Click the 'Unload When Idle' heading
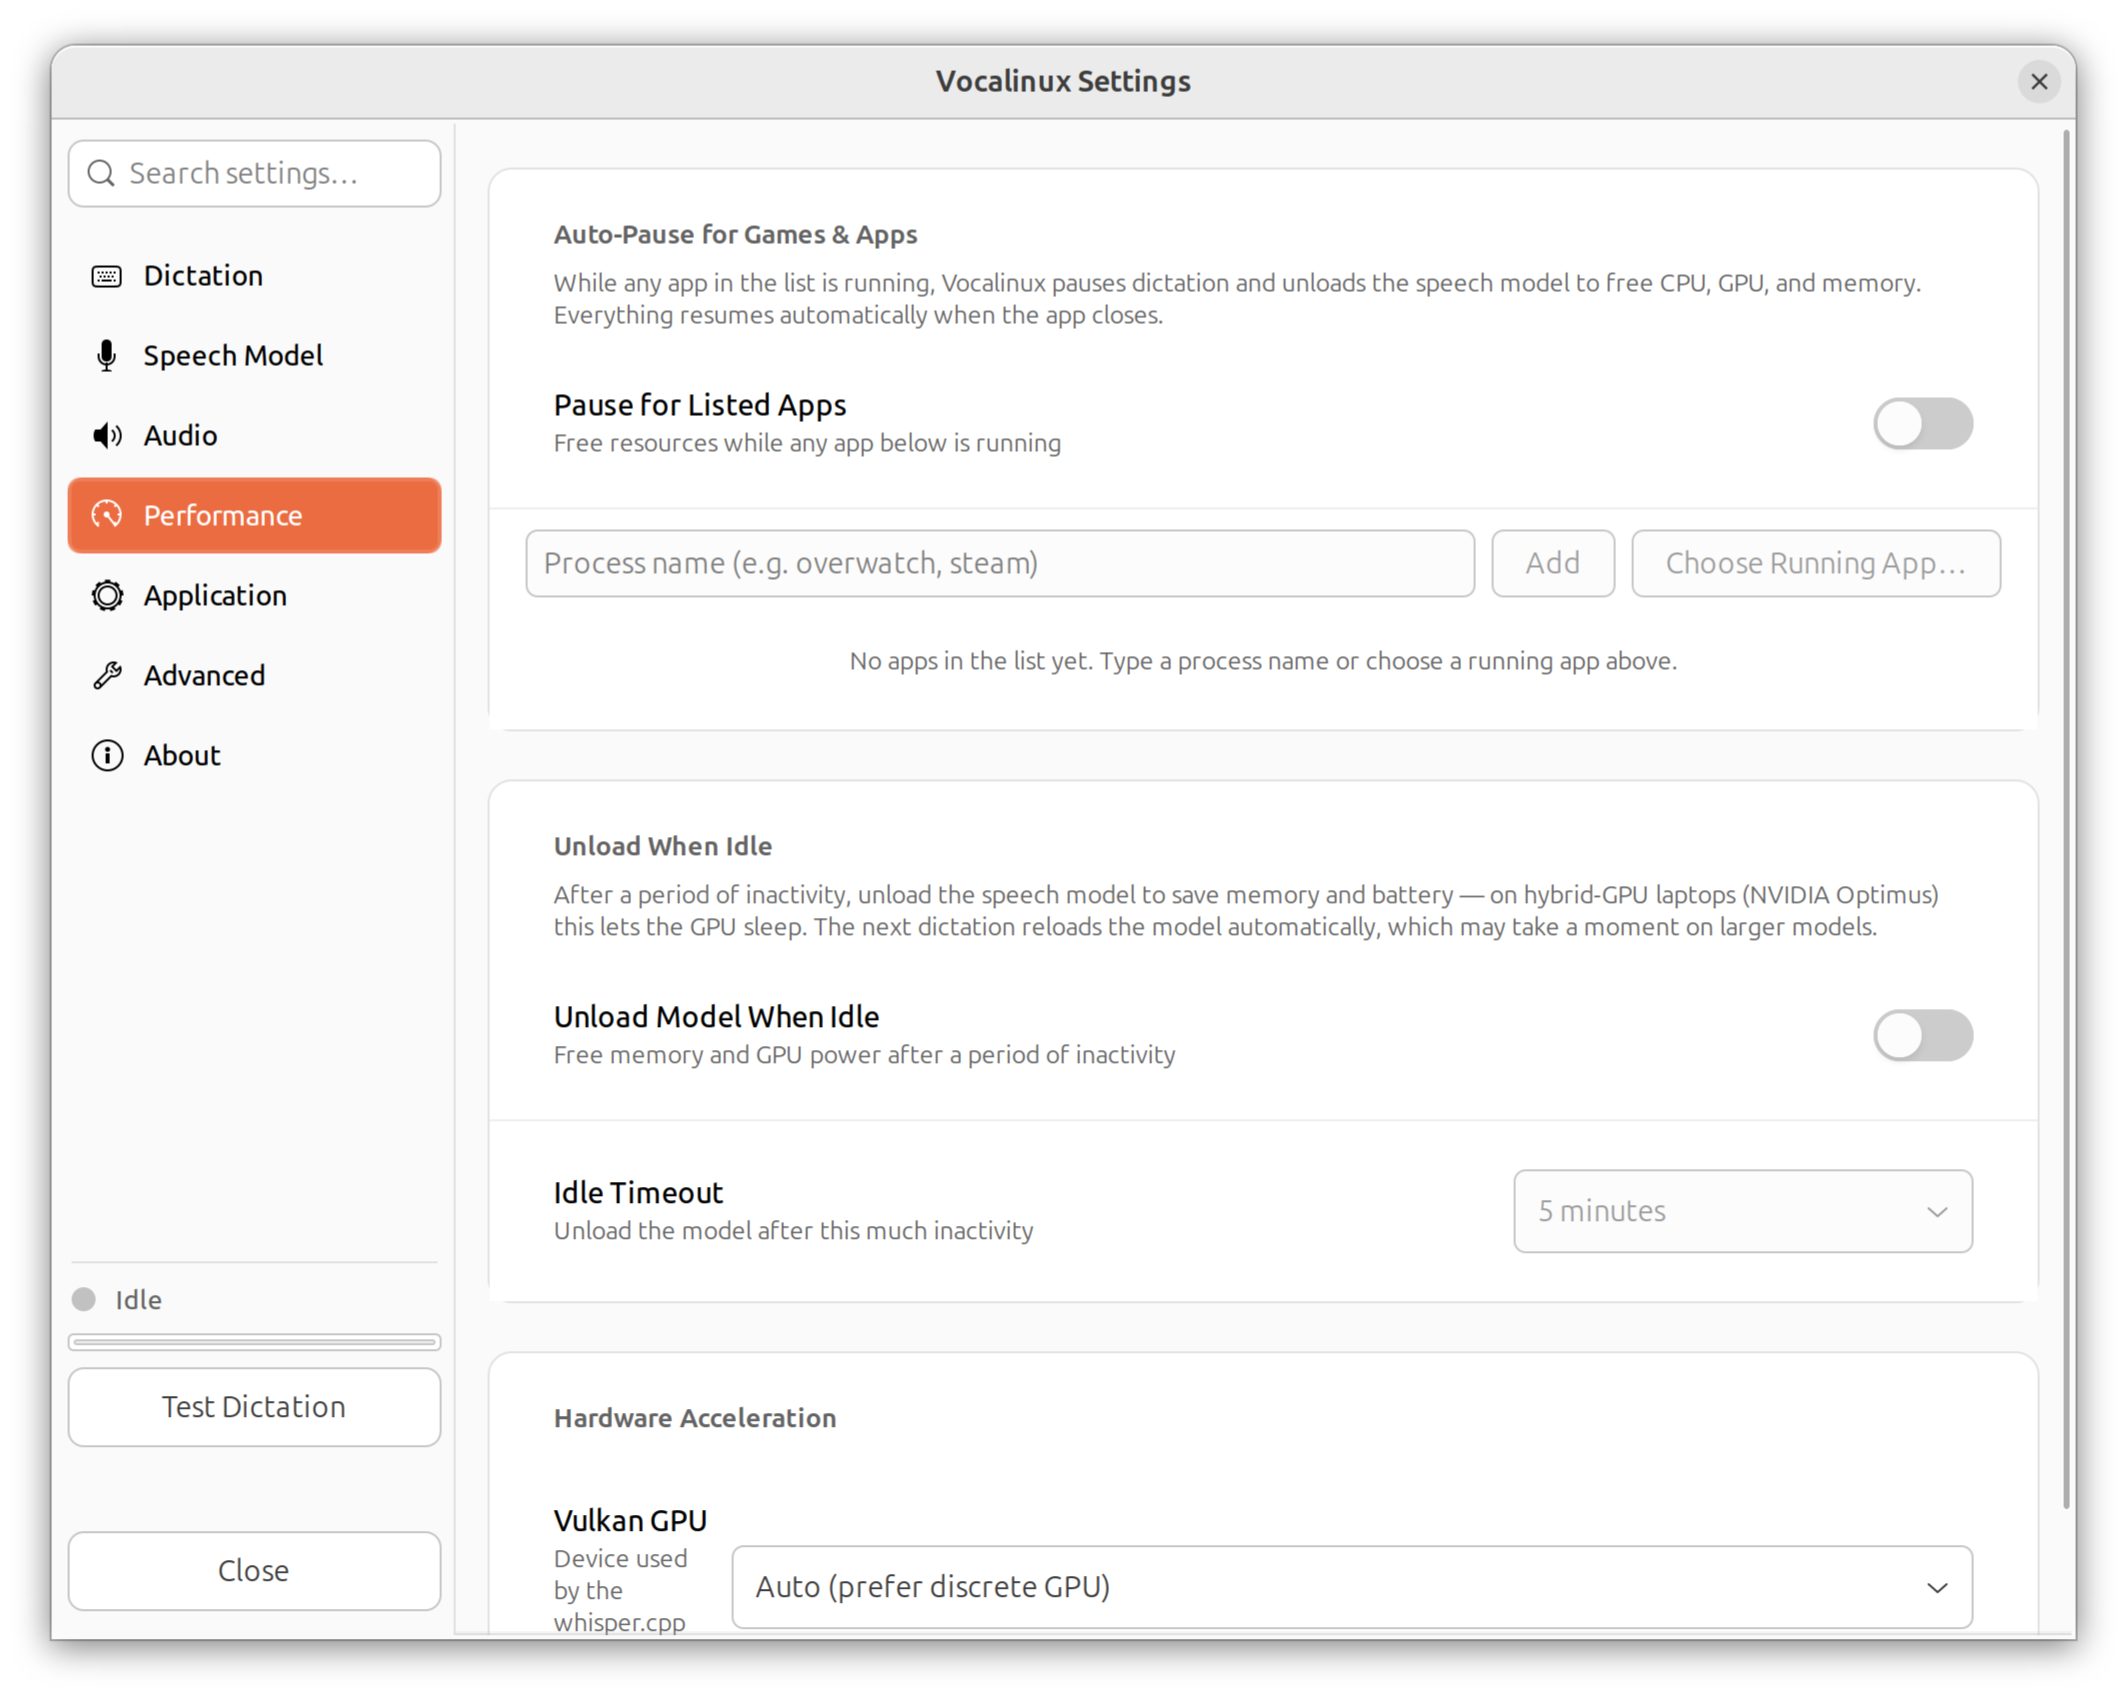The width and height of the screenshot is (2128, 1698). pos(662,847)
